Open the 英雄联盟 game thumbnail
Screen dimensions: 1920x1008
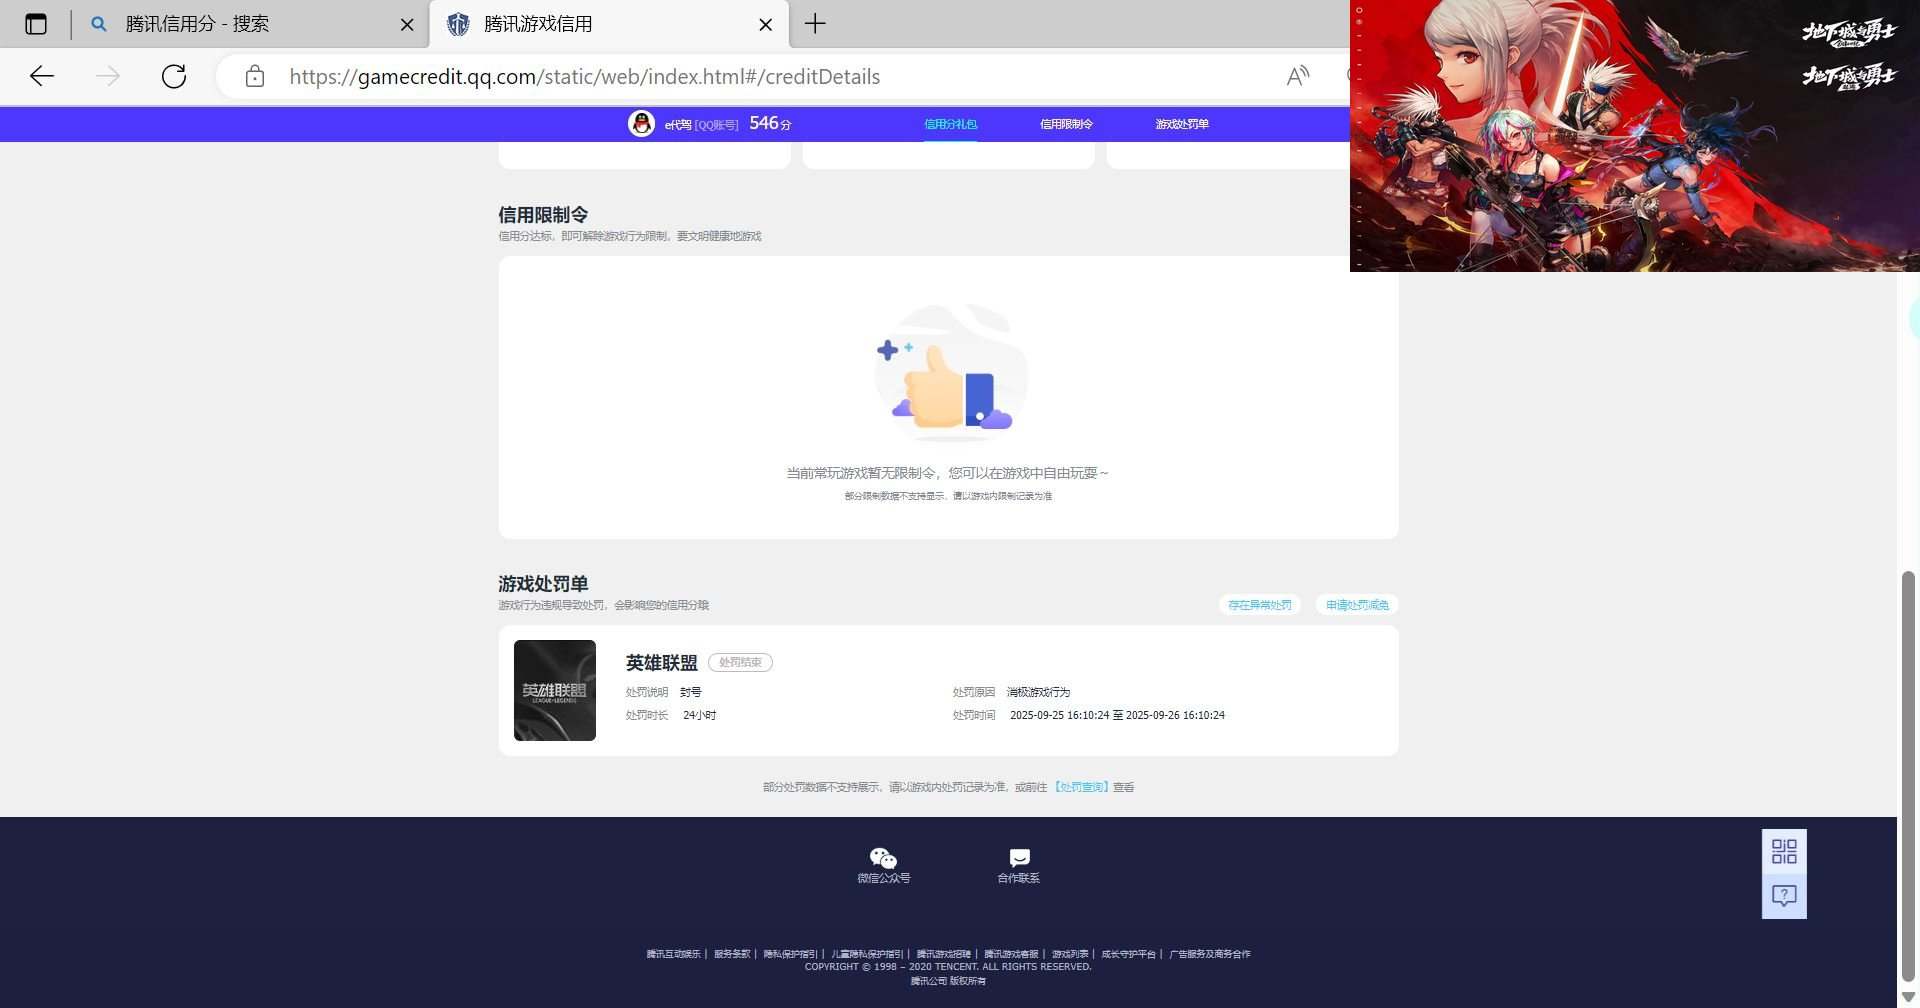555,691
